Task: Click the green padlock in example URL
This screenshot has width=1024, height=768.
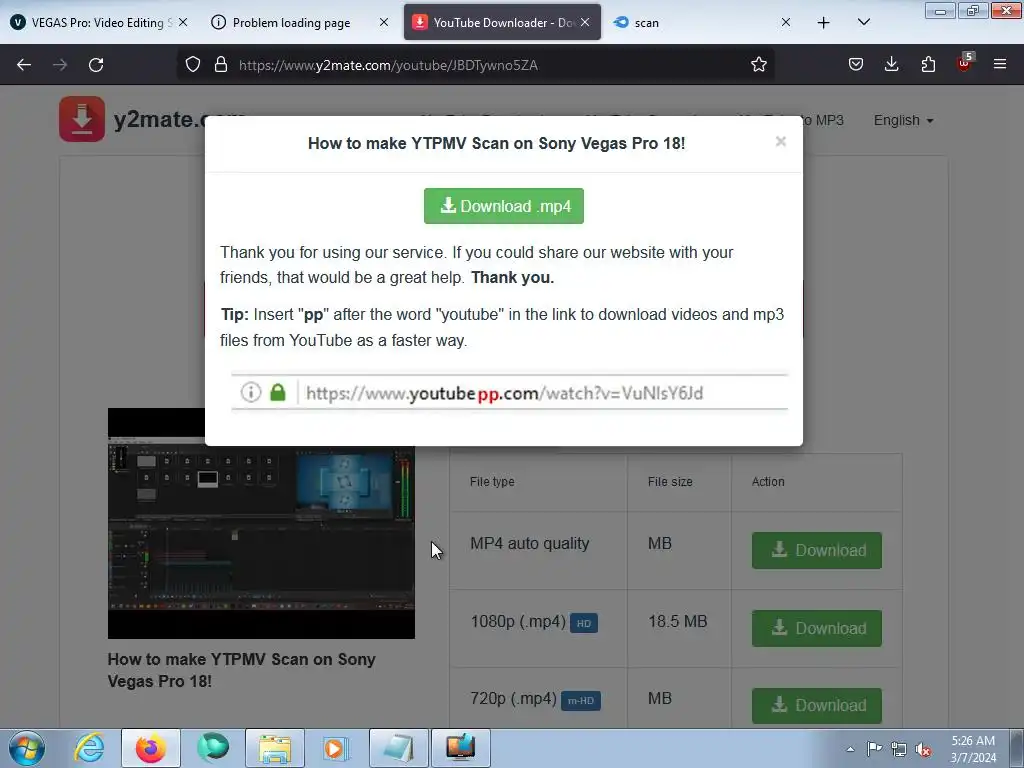Action: pyautogui.click(x=278, y=392)
